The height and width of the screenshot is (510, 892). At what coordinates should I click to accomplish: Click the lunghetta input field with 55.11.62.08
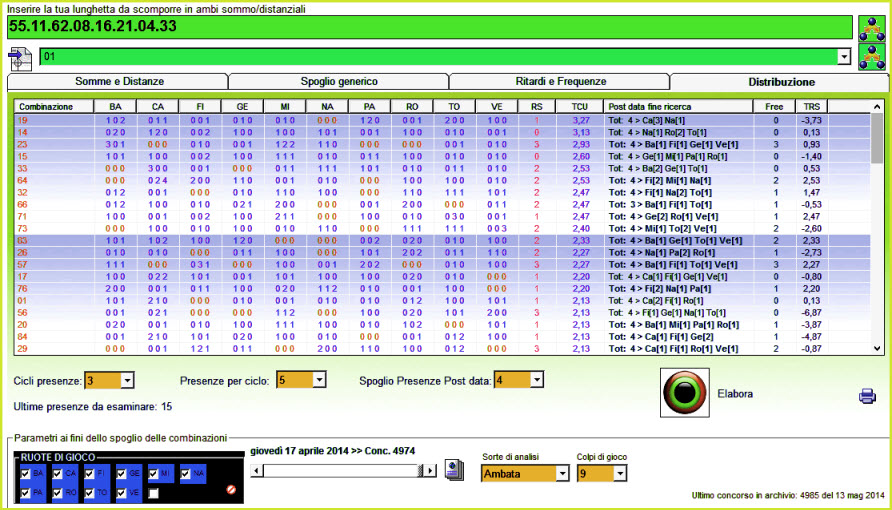[430, 27]
